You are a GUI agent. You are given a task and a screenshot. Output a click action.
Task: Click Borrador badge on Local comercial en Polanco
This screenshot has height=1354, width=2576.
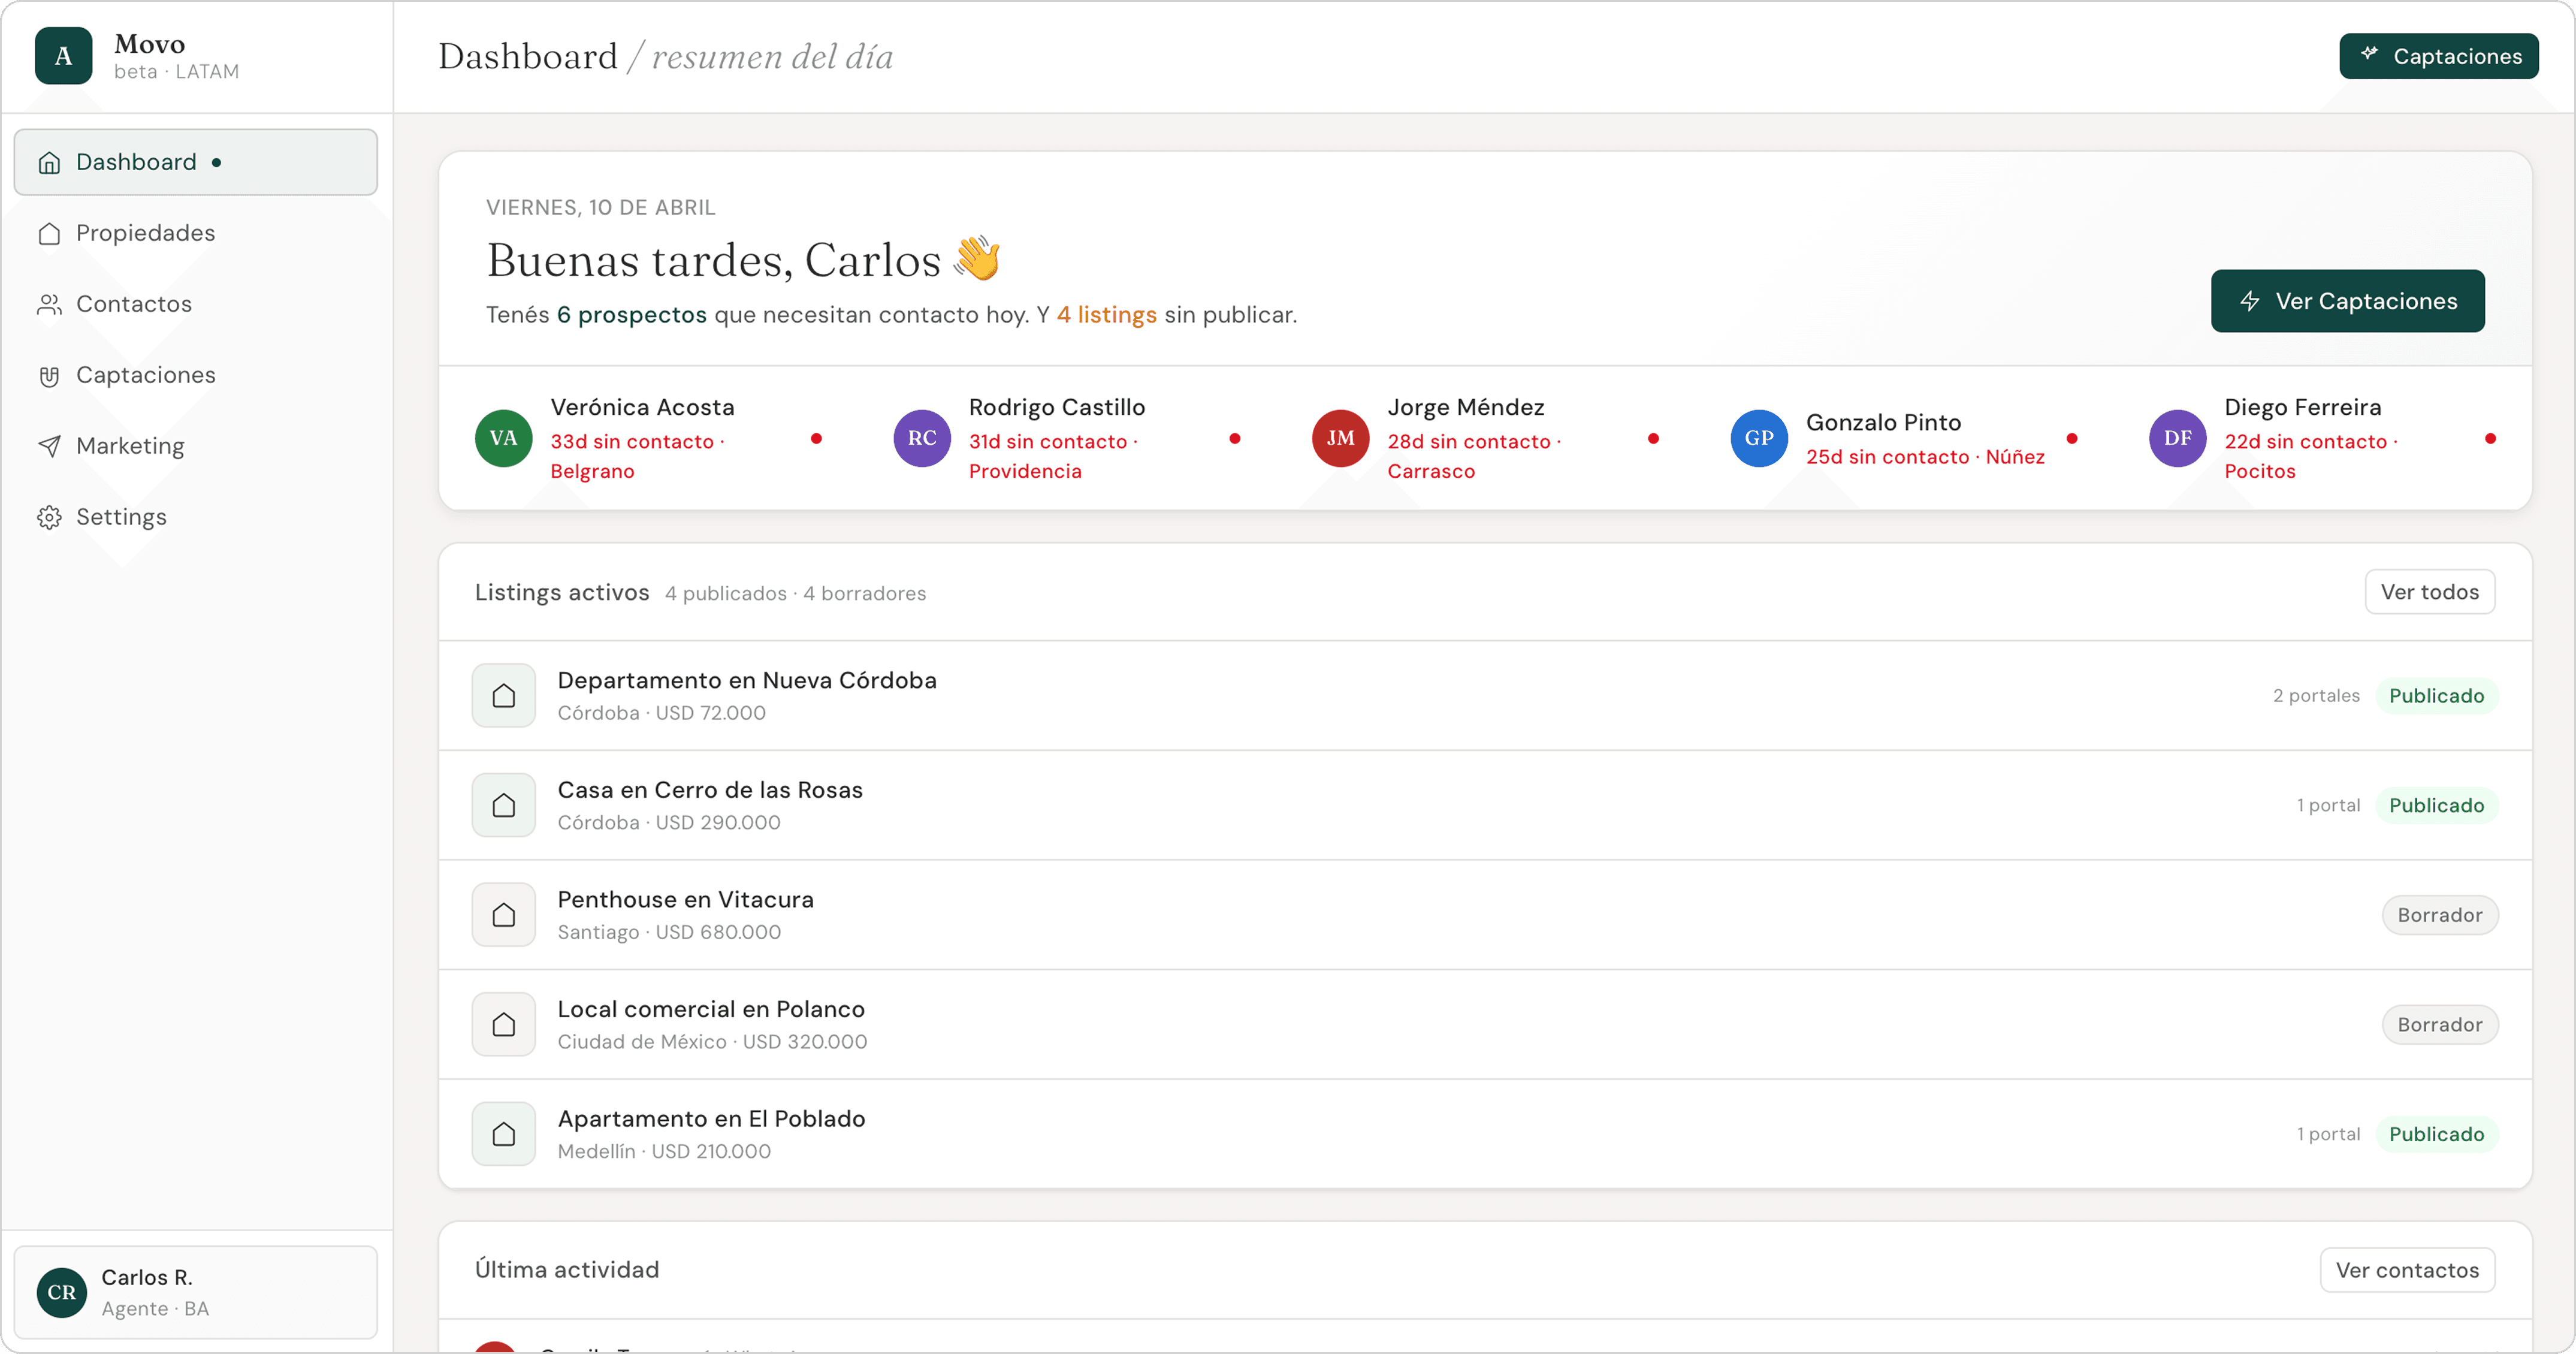2439,1025
